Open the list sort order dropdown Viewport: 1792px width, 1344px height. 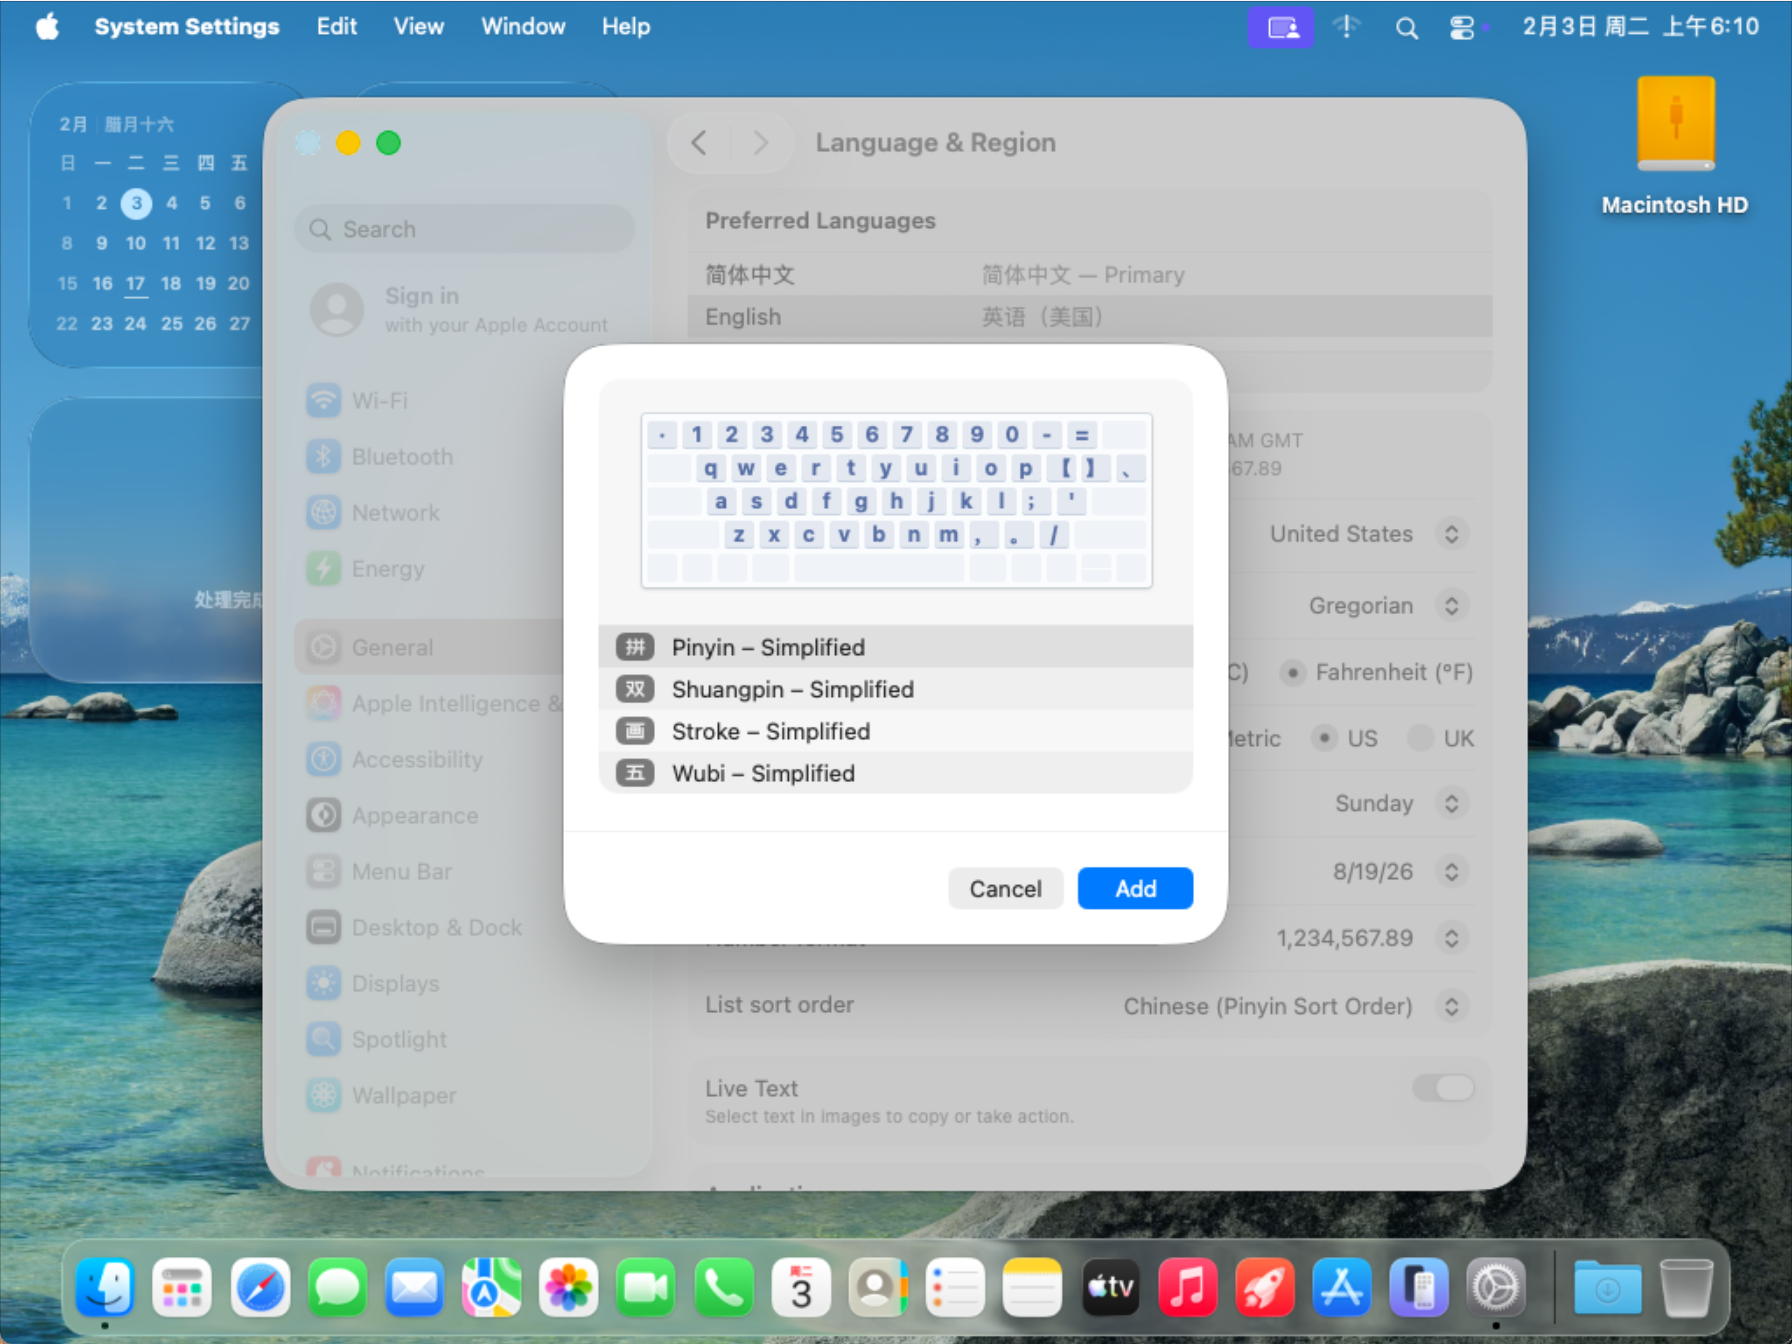tap(1450, 1006)
